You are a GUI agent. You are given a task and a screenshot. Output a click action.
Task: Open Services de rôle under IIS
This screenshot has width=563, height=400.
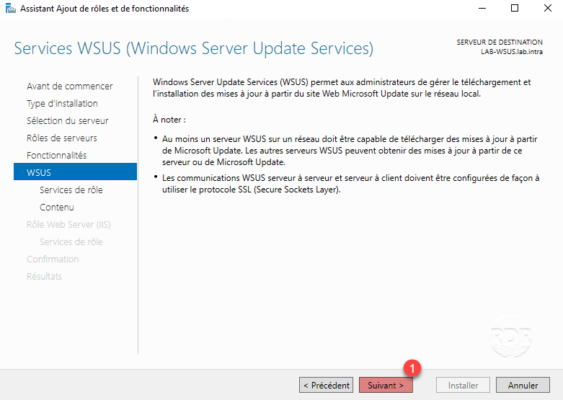click(71, 242)
